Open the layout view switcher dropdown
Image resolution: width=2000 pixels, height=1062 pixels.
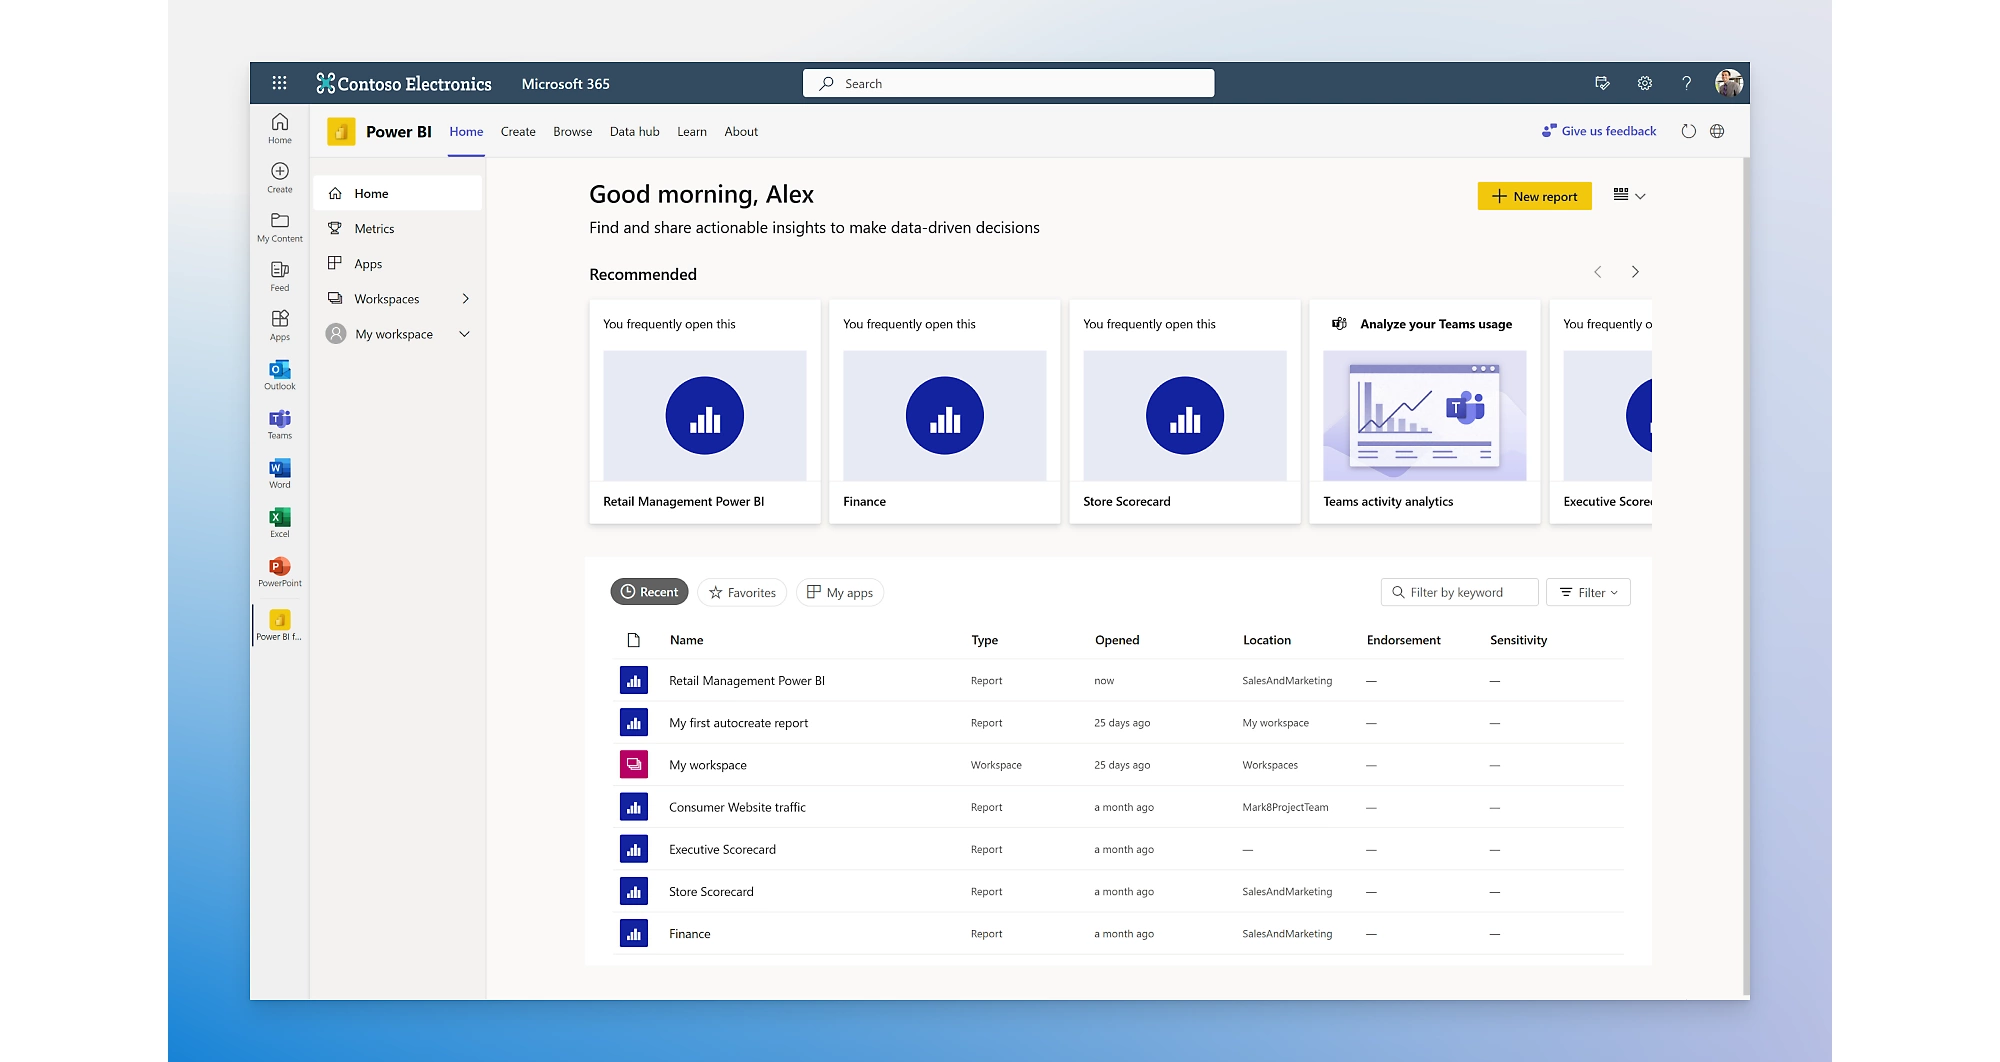pos(1629,196)
